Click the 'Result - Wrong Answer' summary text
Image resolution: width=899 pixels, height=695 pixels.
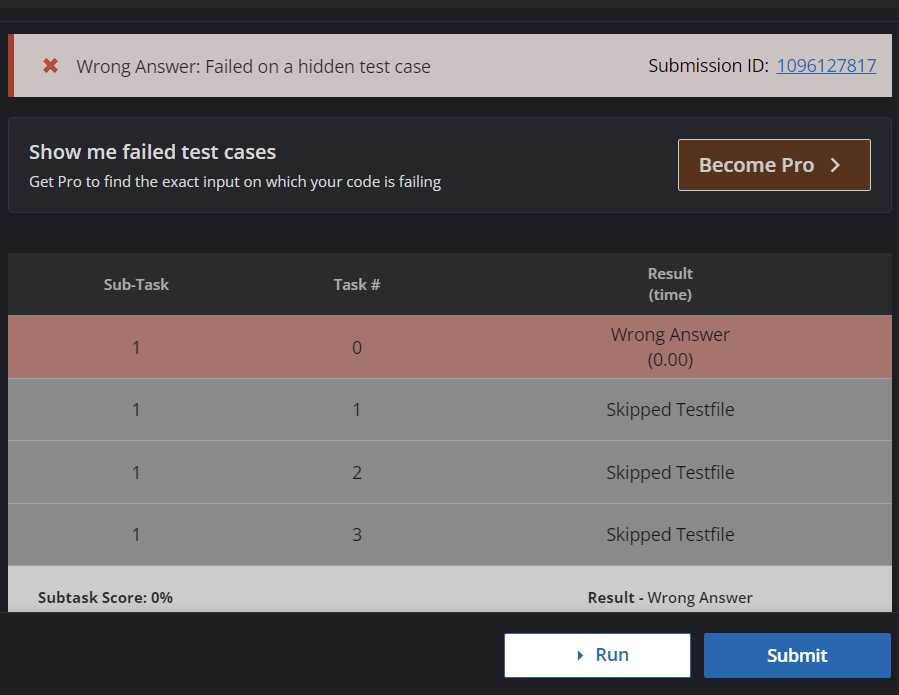pyautogui.click(x=670, y=598)
